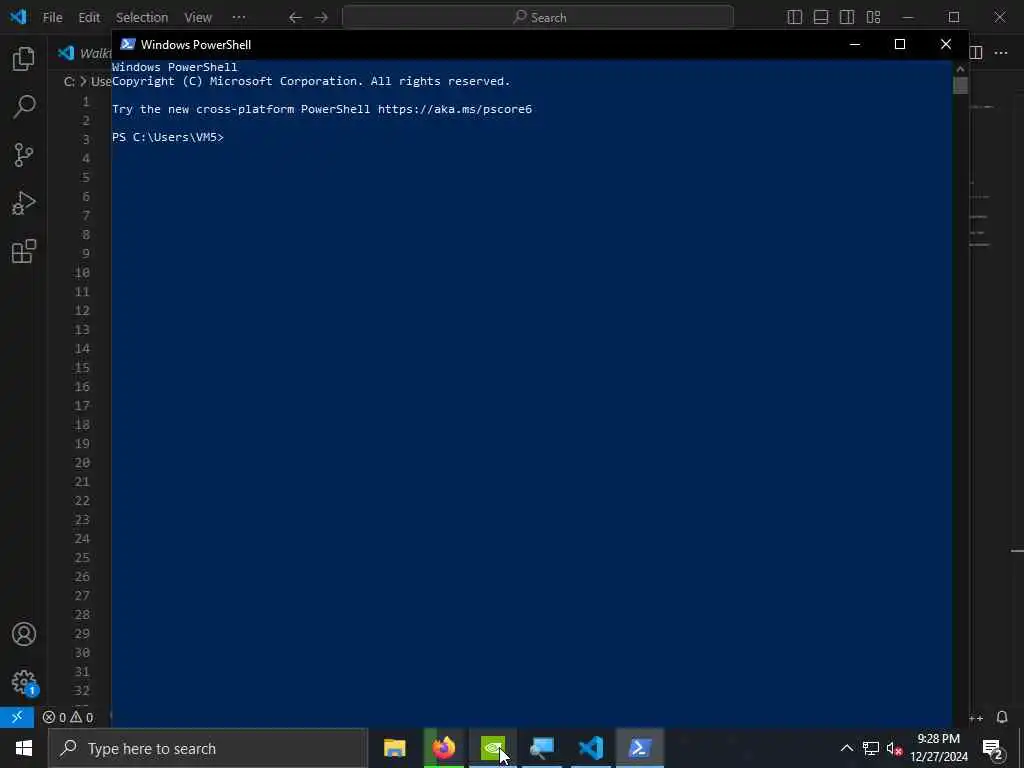This screenshot has width=1024, height=768.
Task: Open the Selection menu
Action: tap(142, 18)
